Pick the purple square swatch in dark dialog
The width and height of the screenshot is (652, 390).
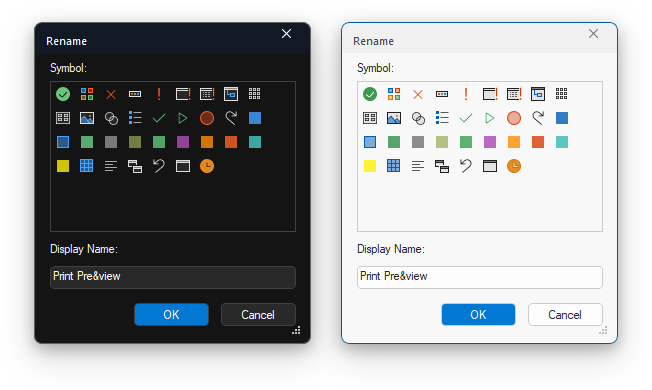coord(183,142)
